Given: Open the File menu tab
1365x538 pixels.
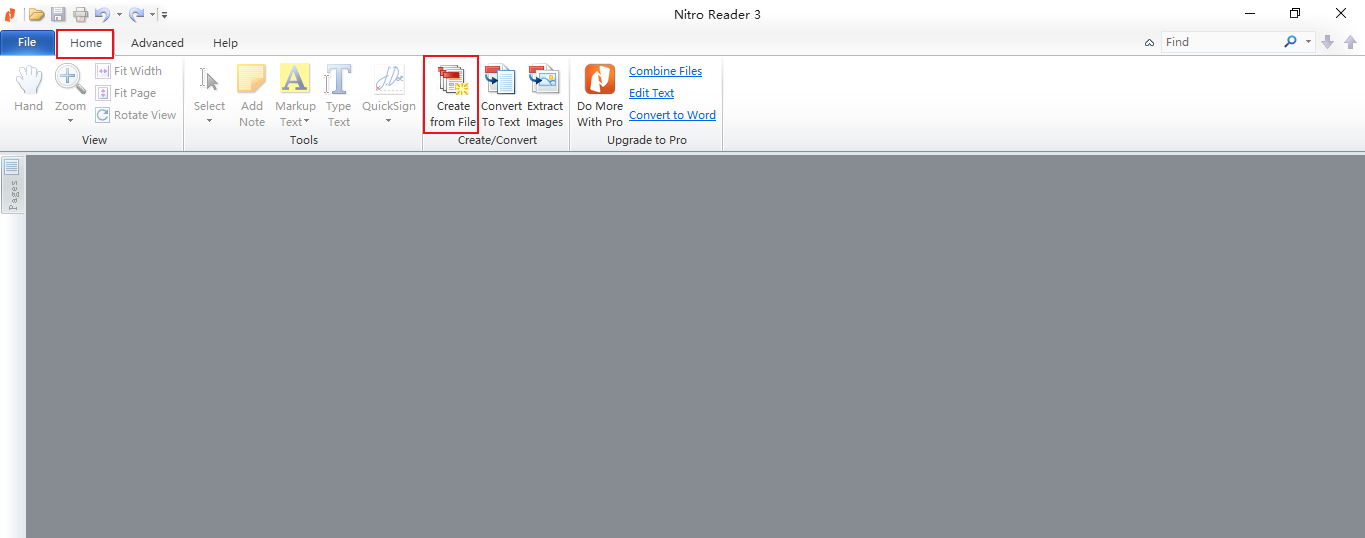Looking at the screenshot, I should pos(27,43).
